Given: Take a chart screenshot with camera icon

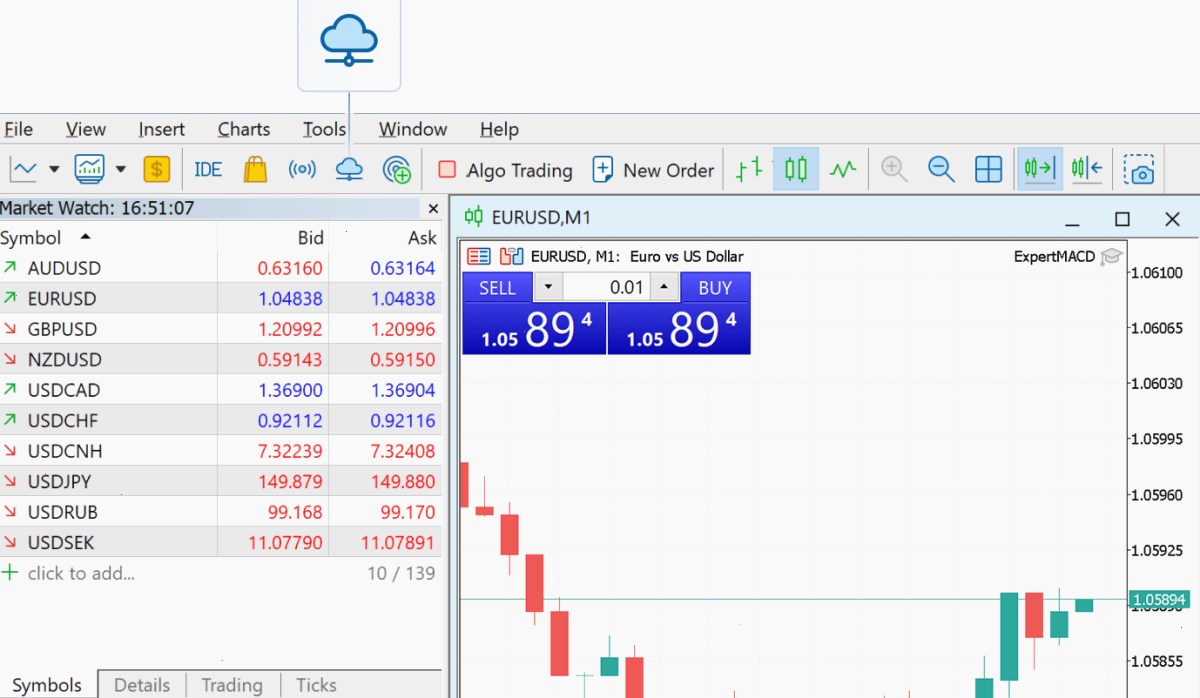Looking at the screenshot, I should click(1138, 170).
